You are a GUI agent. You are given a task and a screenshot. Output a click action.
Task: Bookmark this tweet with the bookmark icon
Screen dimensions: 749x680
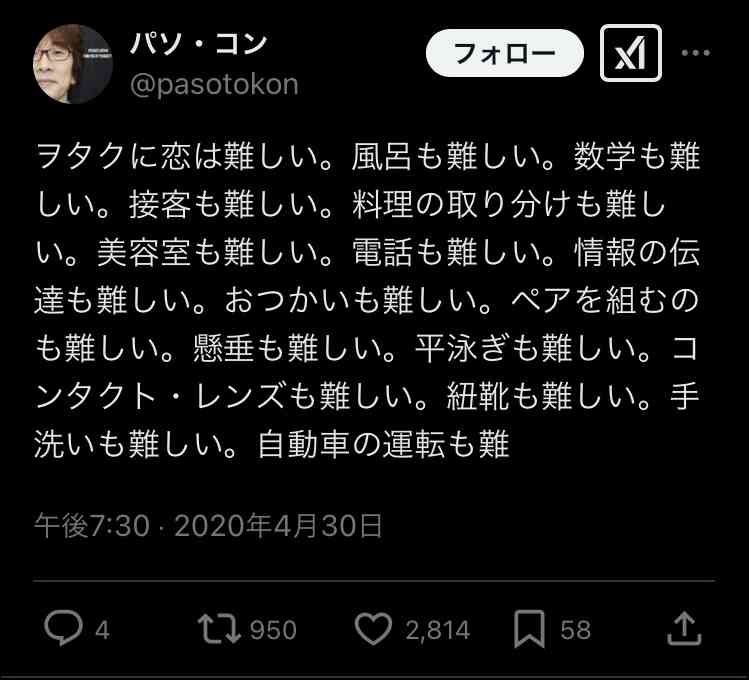[x=529, y=629]
